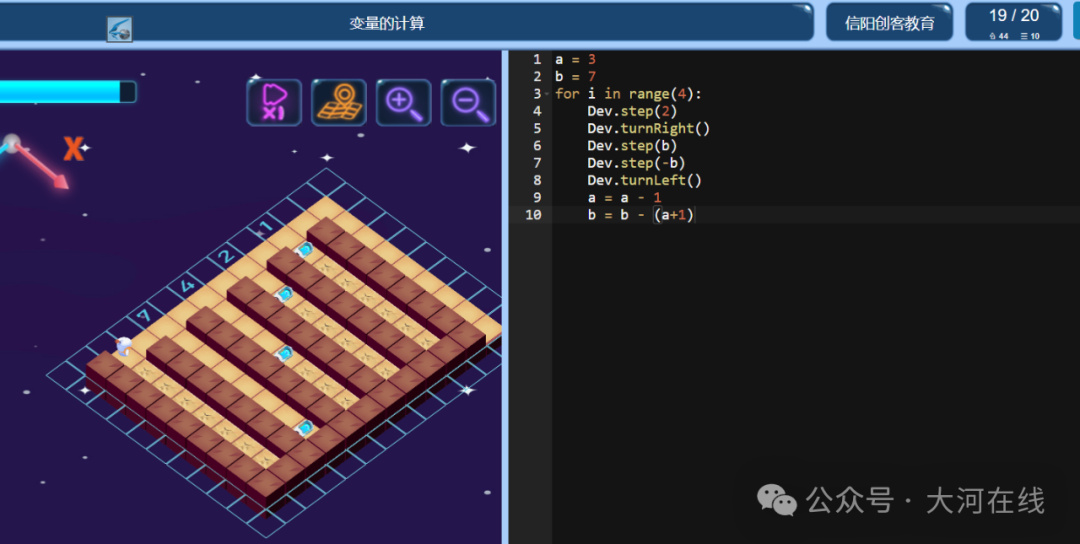Click the Dev.turnLeft() code line
This screenshot has height=544, width=1080.
tap(645, 180)
